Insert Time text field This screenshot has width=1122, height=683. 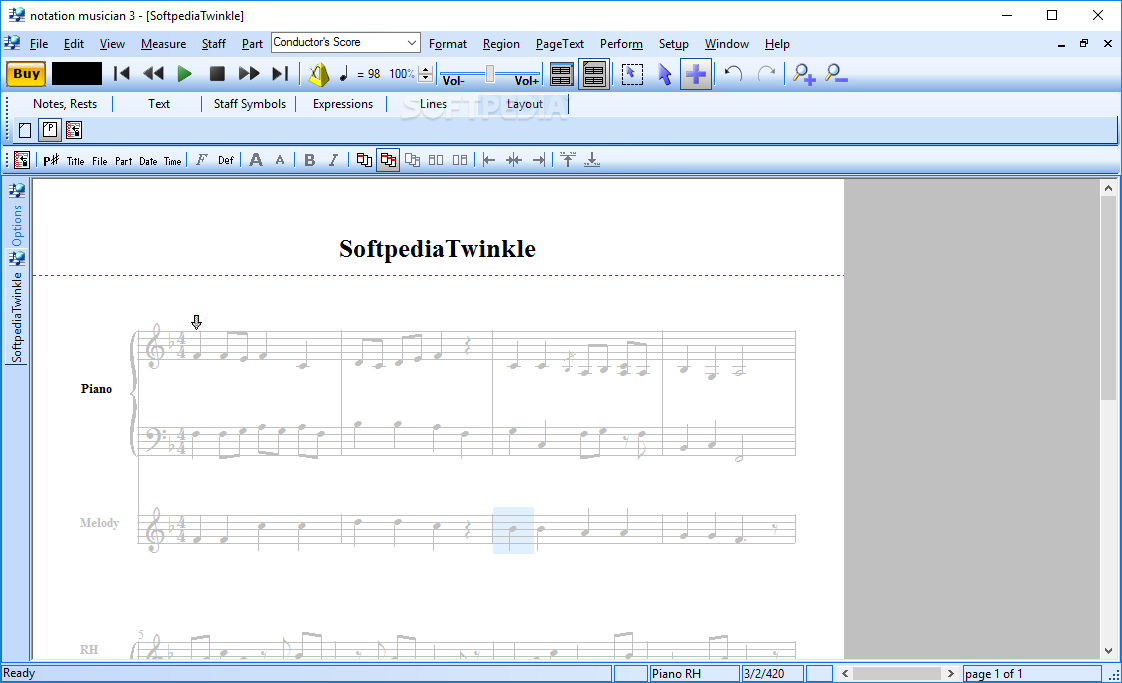(x=172, y=161)
